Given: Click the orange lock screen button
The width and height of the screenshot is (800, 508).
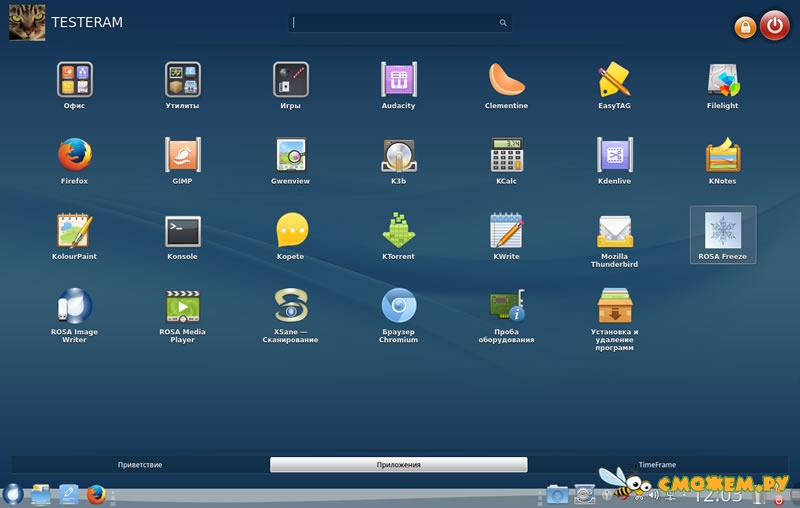Looking at the screenshot, I should coord(745,27).
